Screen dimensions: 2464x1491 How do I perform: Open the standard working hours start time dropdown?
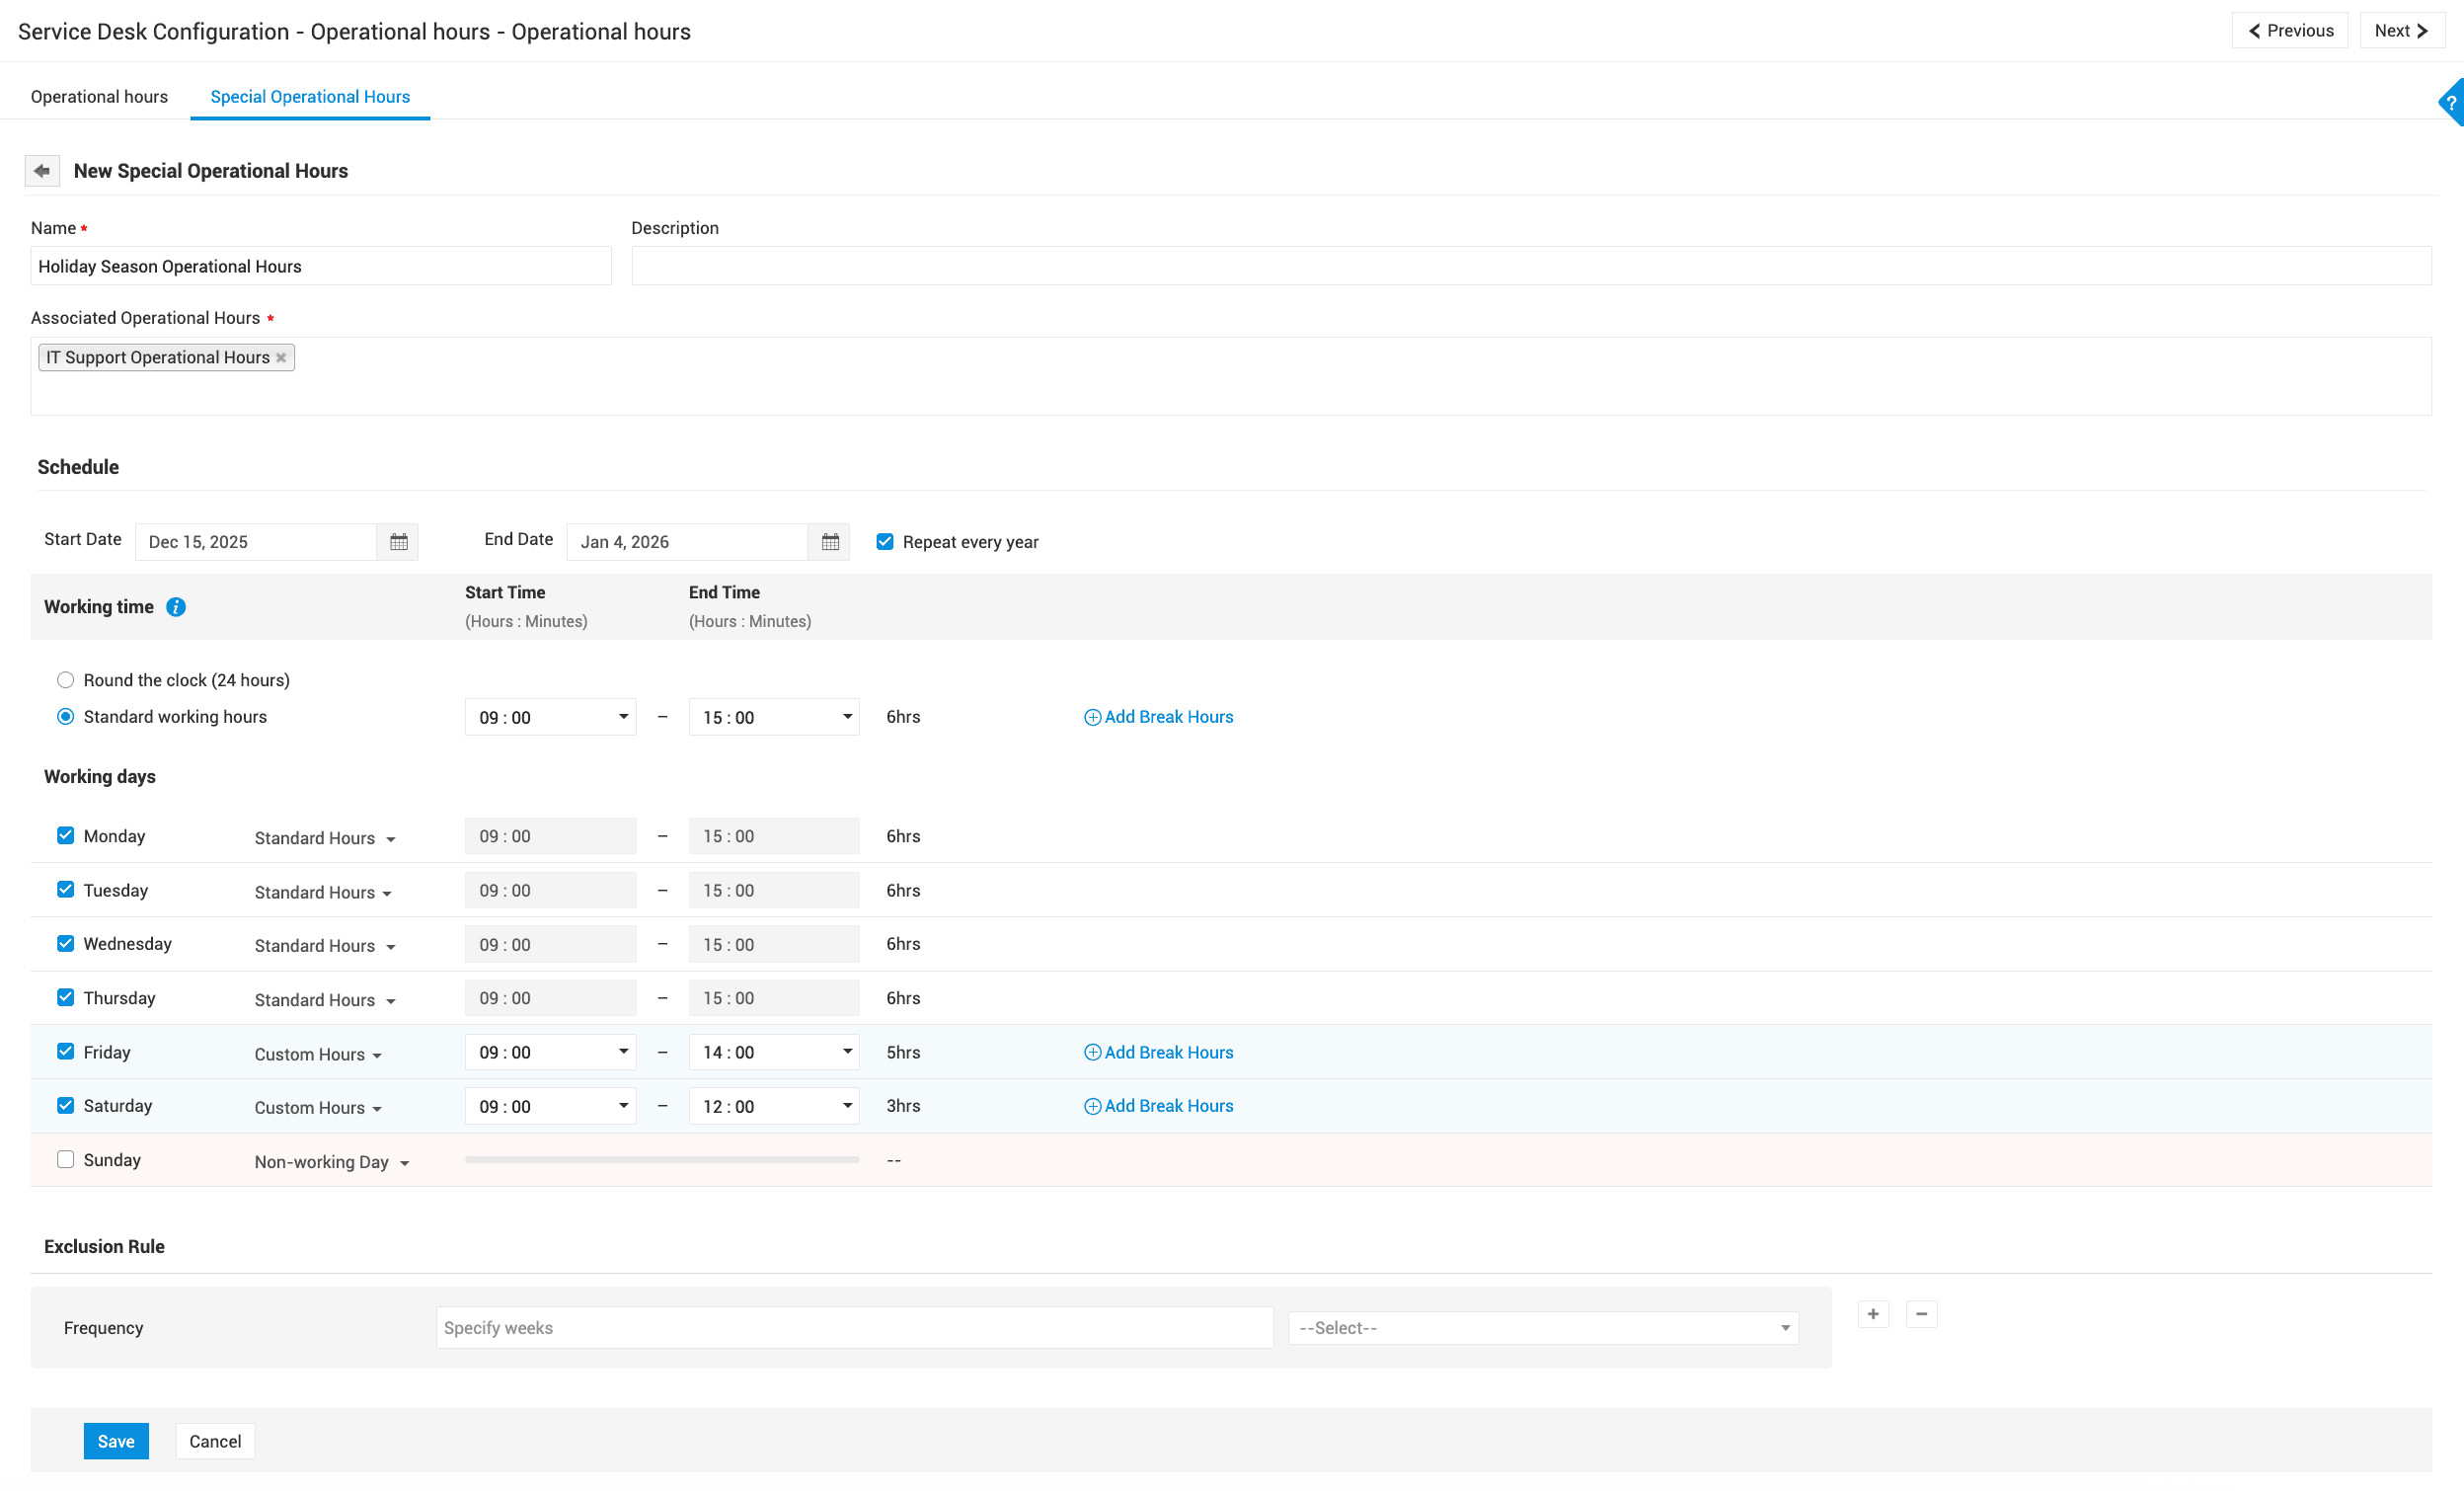pyautogui.click(x=550, y=717)
